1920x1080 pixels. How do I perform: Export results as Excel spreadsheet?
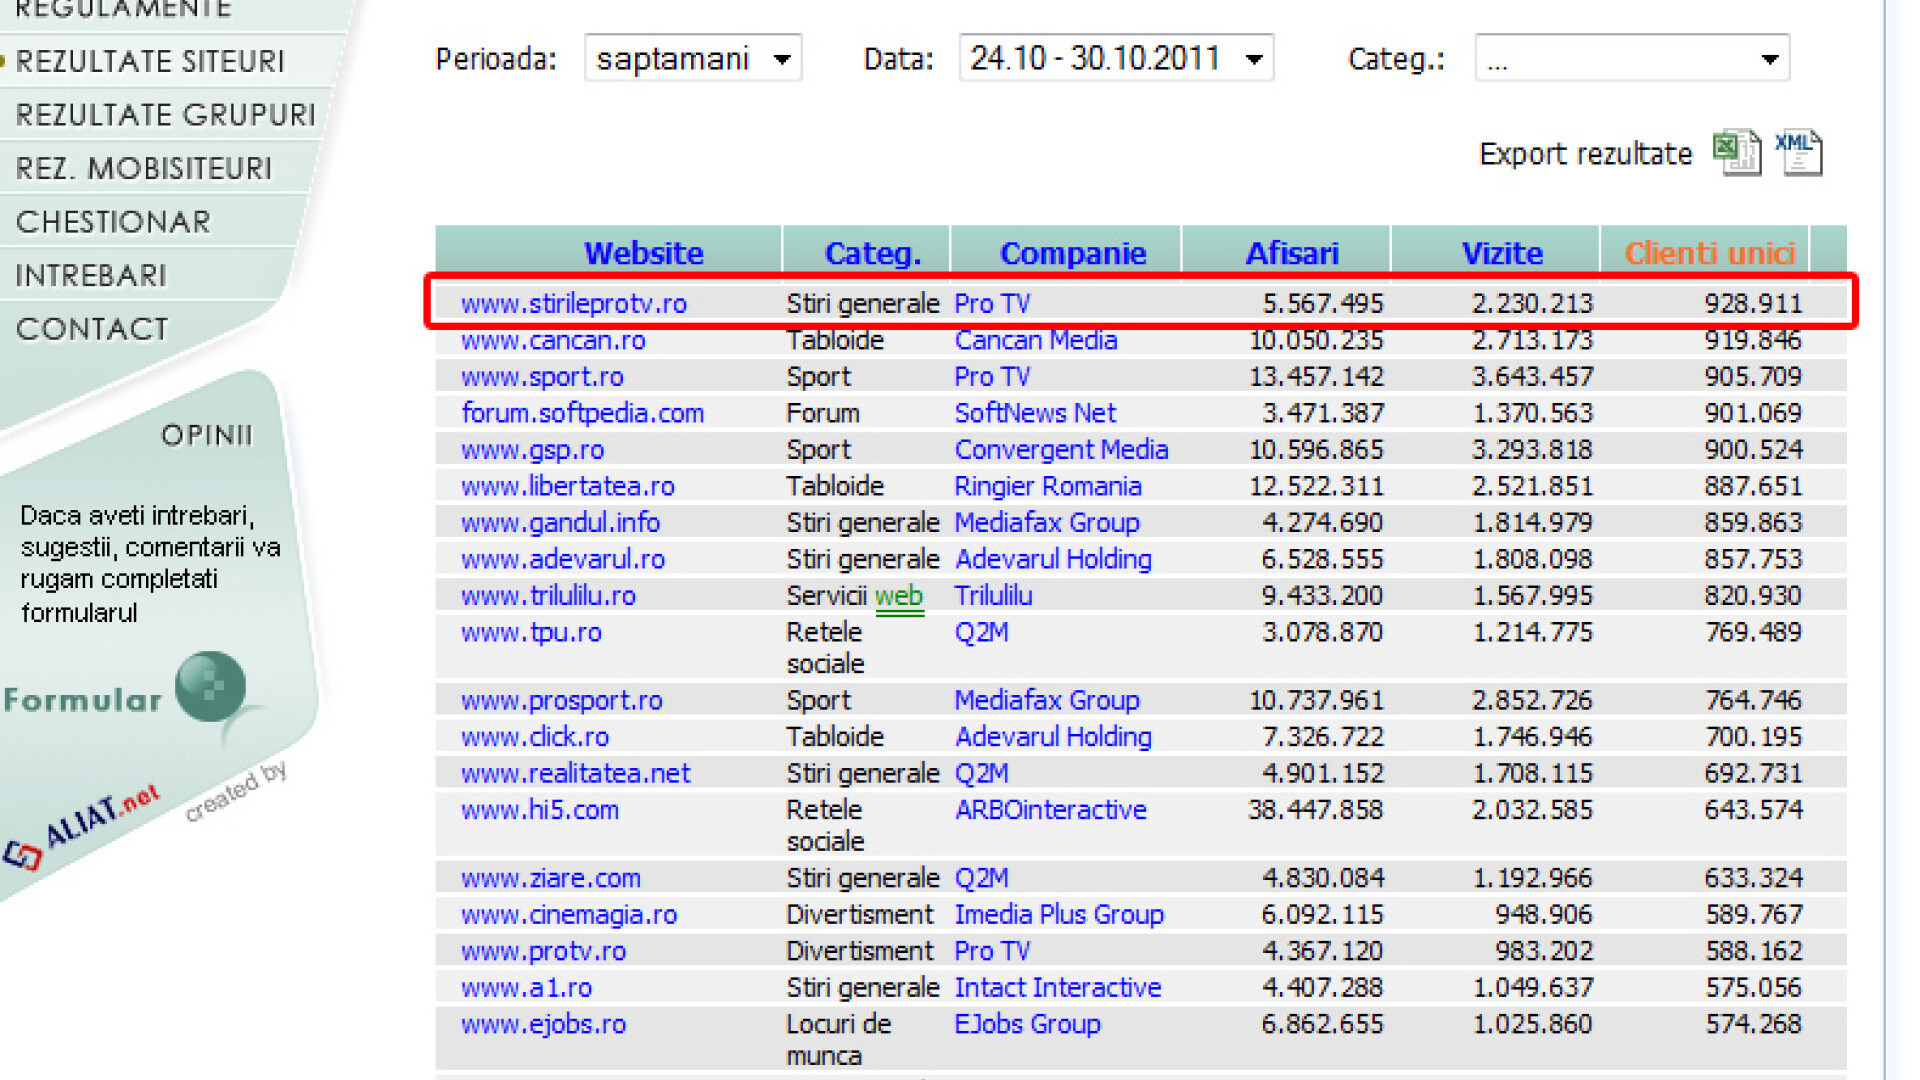1735,152
